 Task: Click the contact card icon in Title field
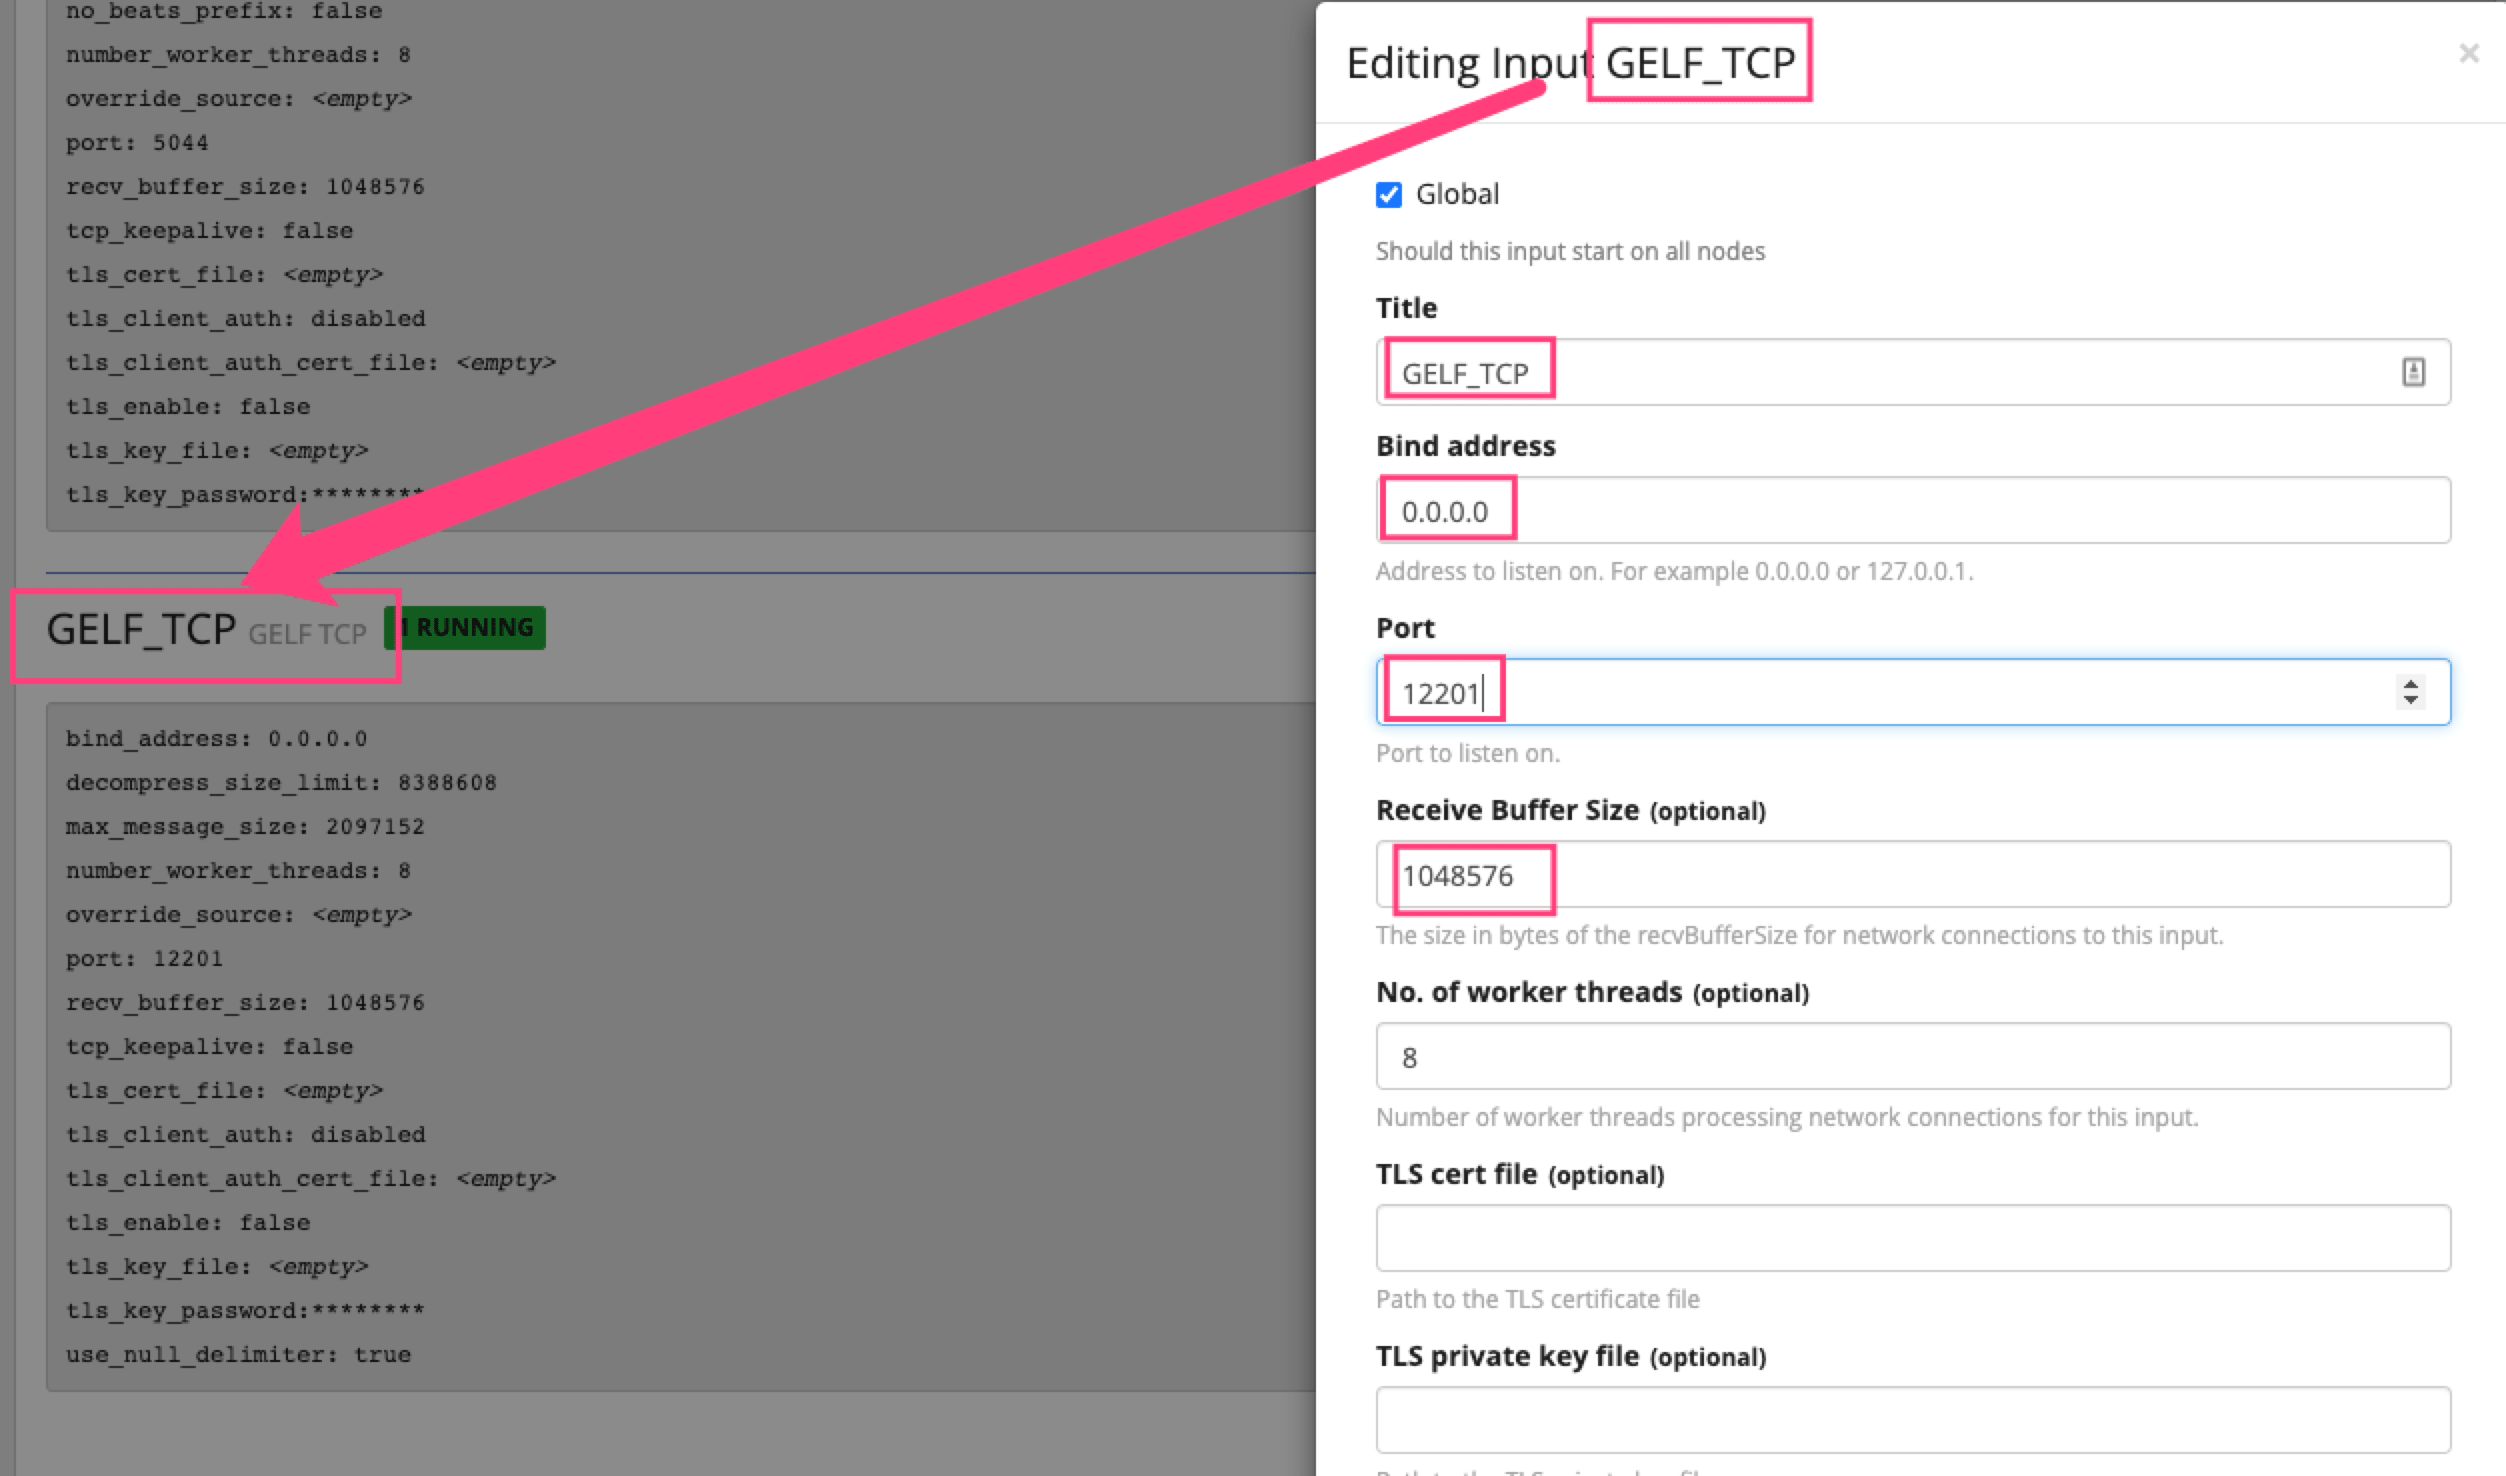click(x=2413, y=372)
